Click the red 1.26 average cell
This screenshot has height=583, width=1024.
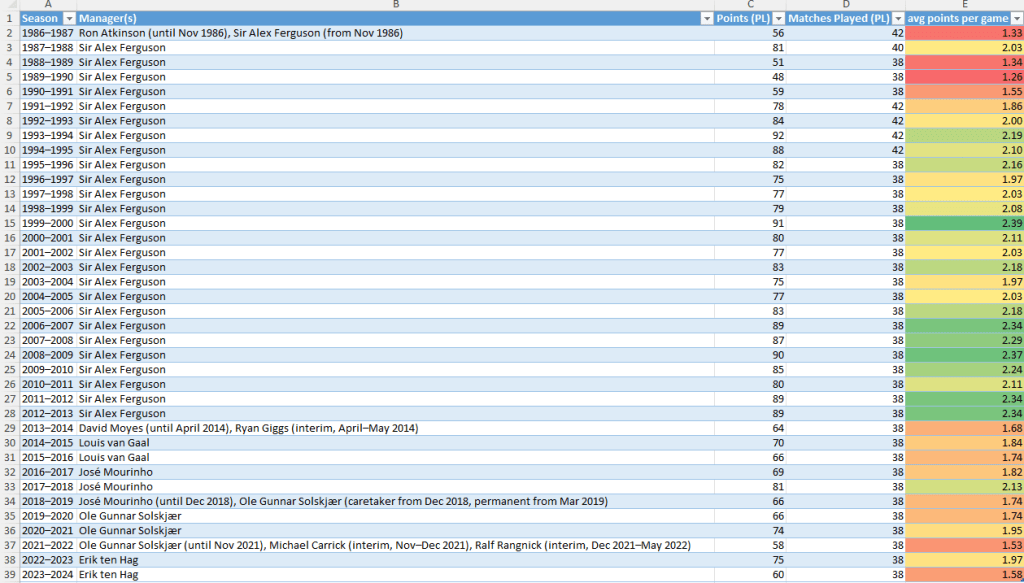(x=965, y=77)
